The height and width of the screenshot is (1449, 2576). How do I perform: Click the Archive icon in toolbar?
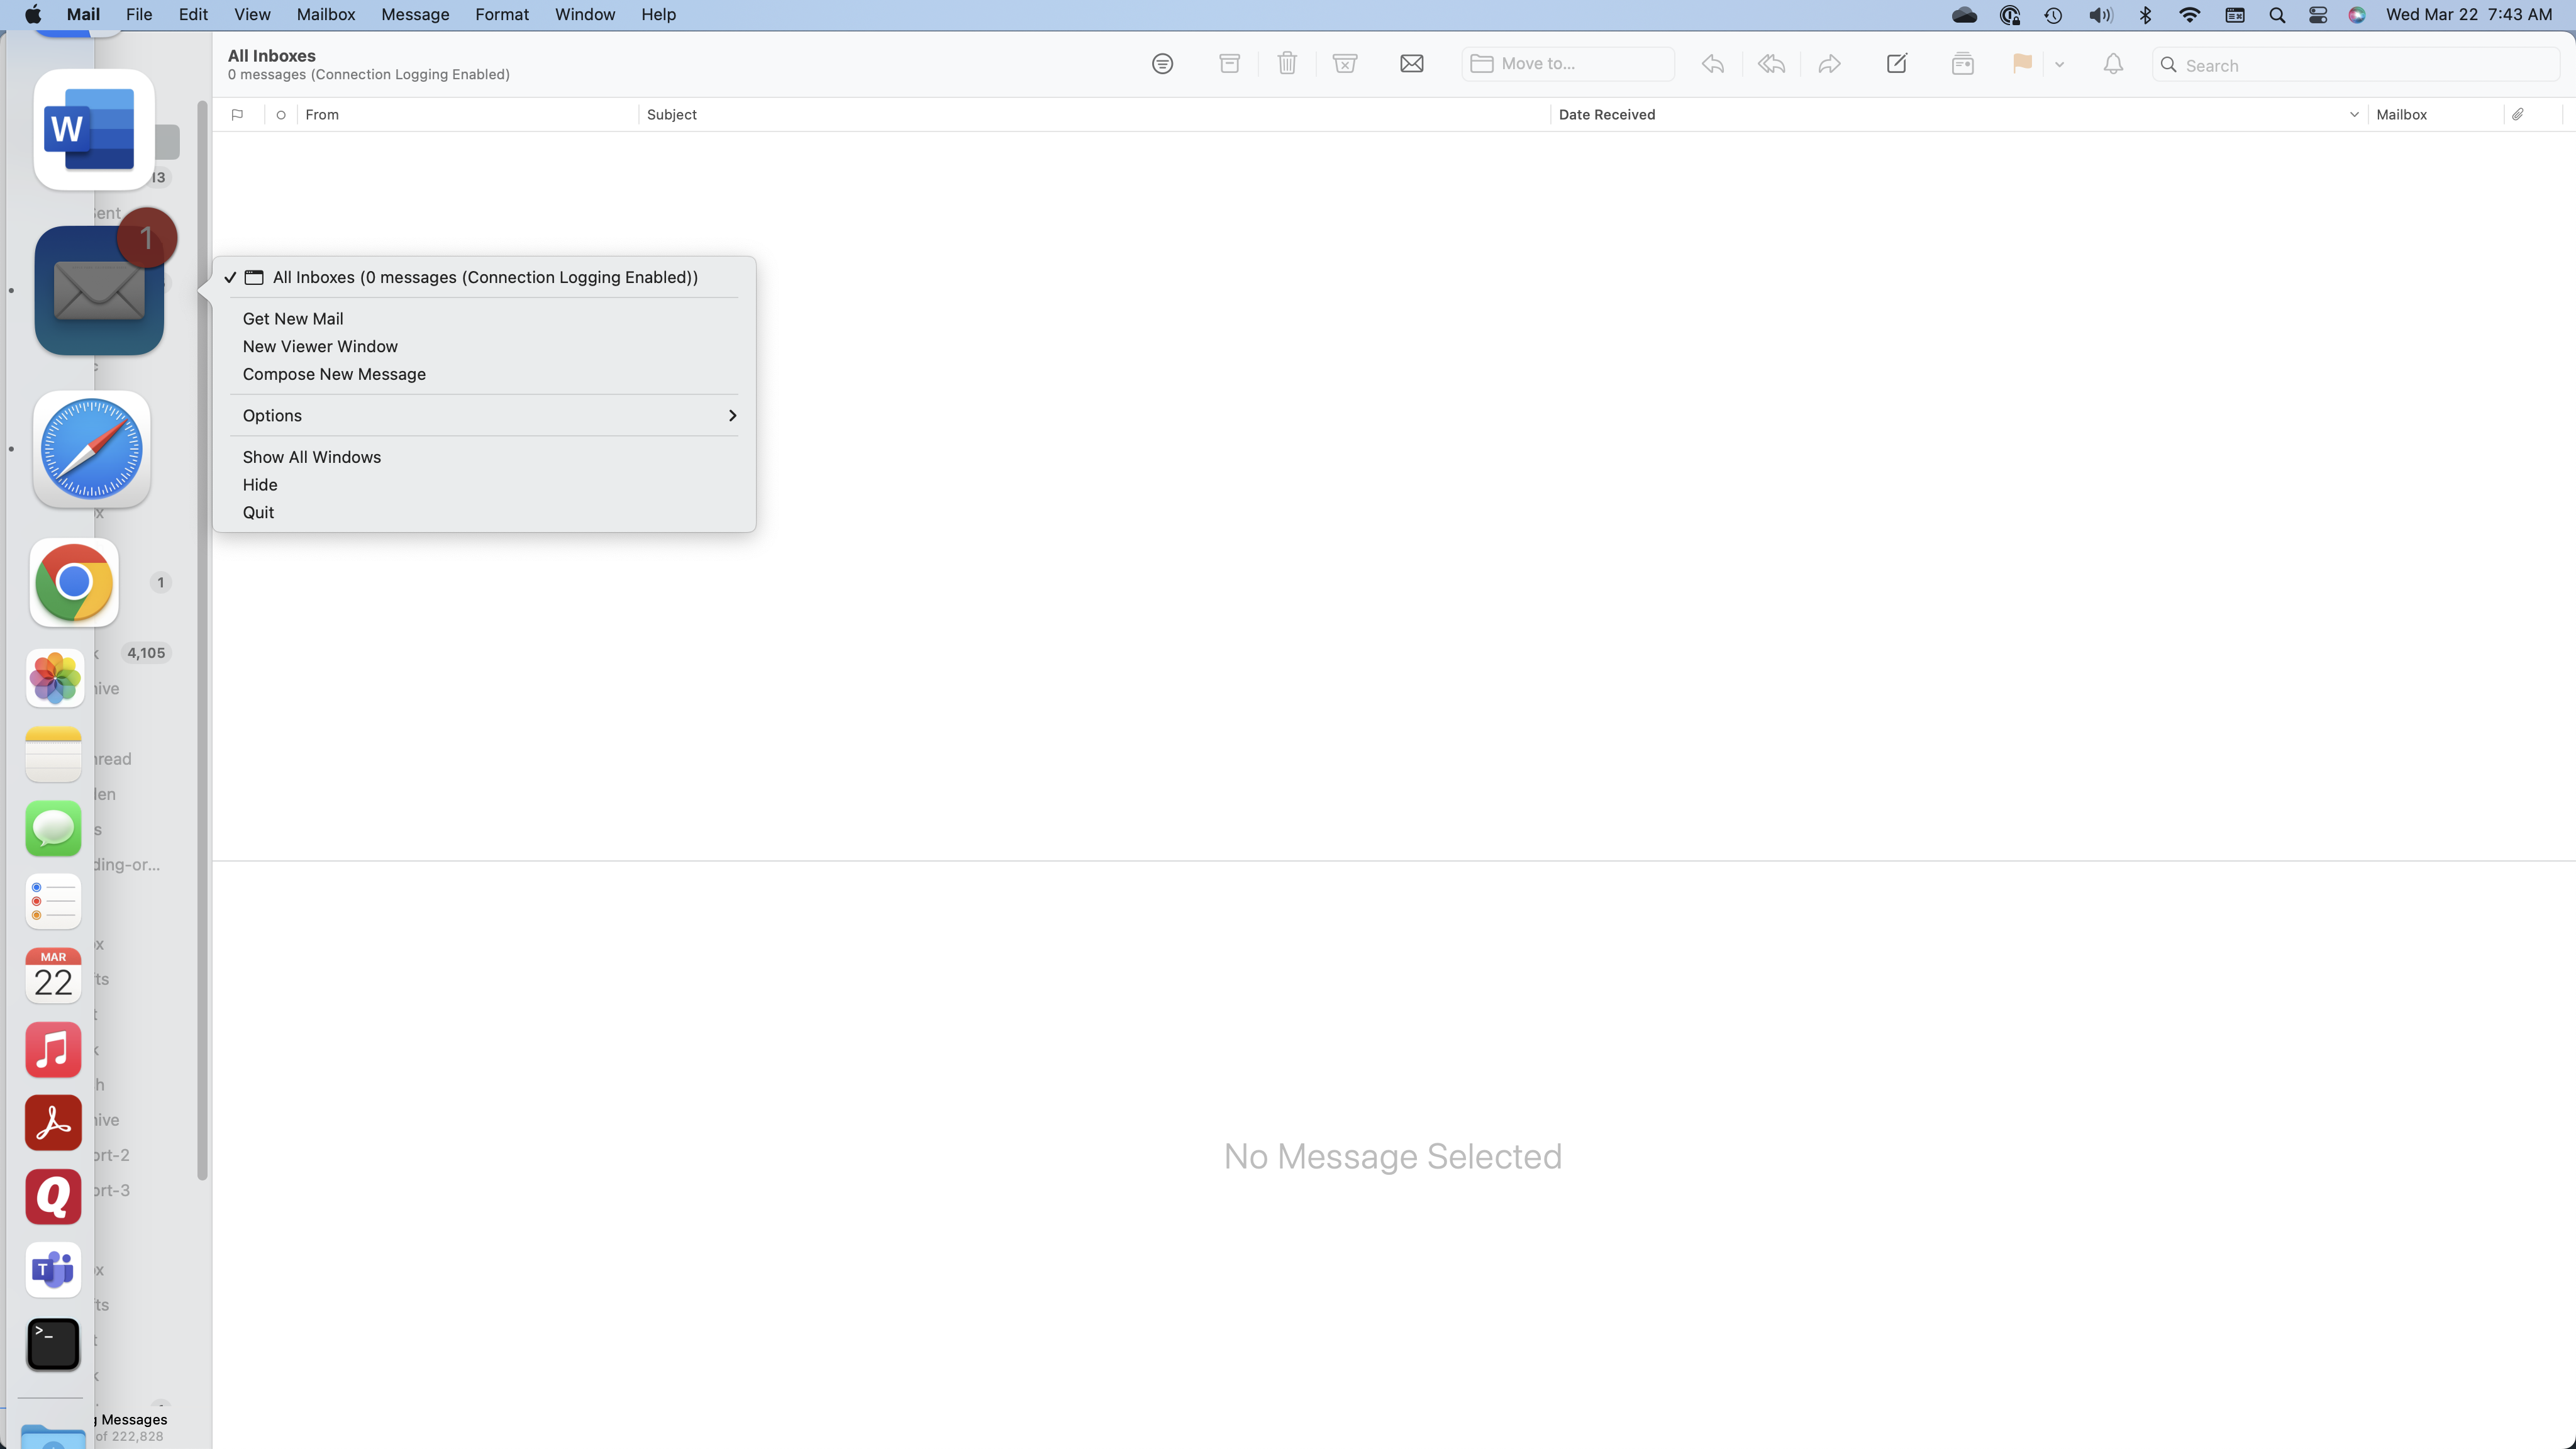pos(1229,64)
